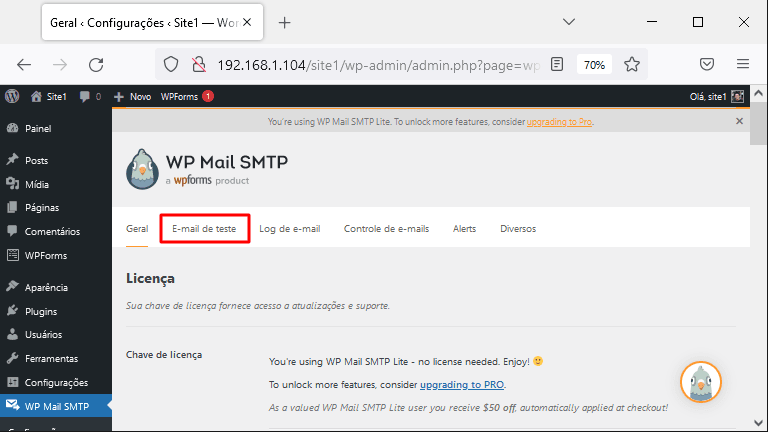Viewport: 768px width, 432px height.
Task: Click the Novo (new) menu
Action: pyautogui.click(x=132, y=96)
